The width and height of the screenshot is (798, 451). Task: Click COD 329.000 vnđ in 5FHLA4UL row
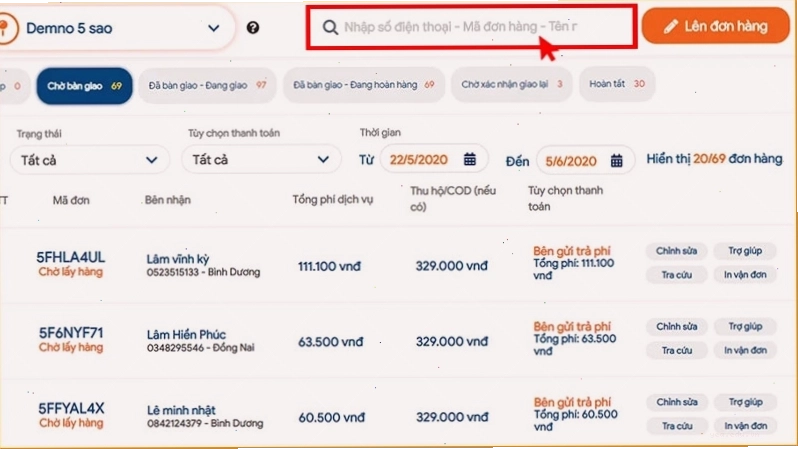point(451,266)
